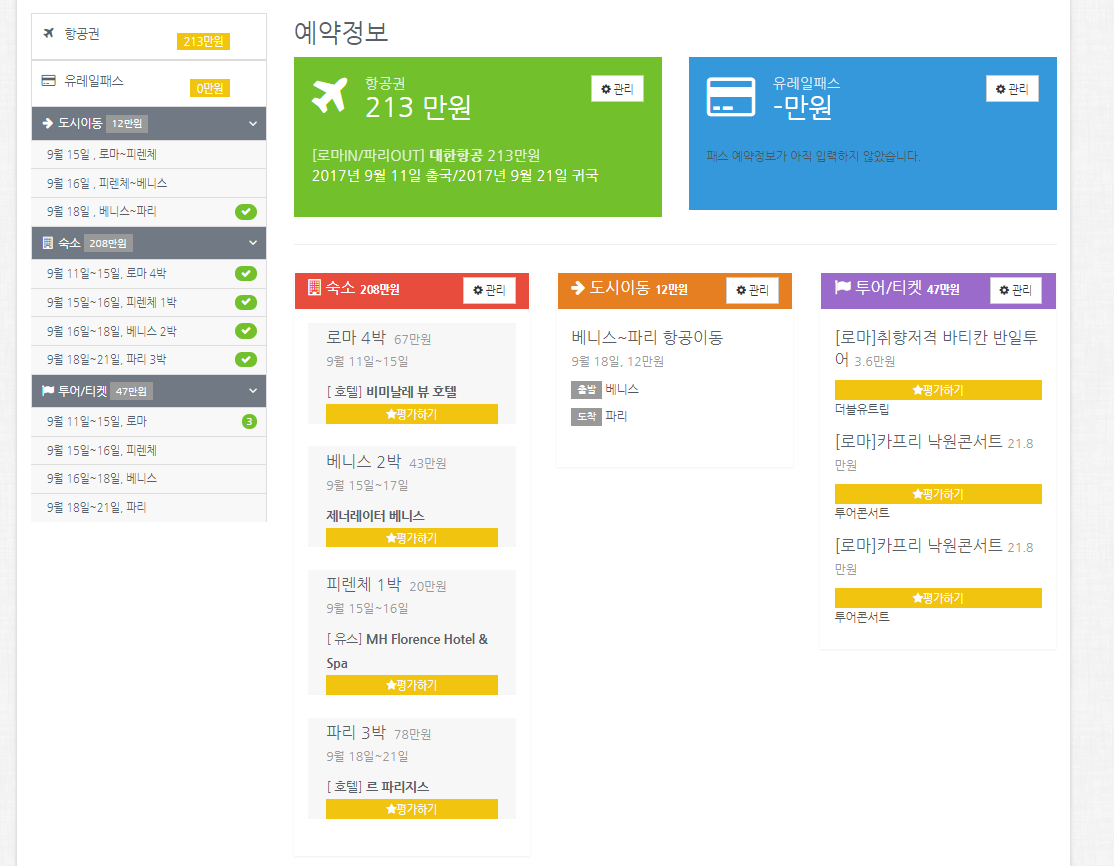Click the 208만원 badge in sidebar 숙소 header

pos(108,243)
